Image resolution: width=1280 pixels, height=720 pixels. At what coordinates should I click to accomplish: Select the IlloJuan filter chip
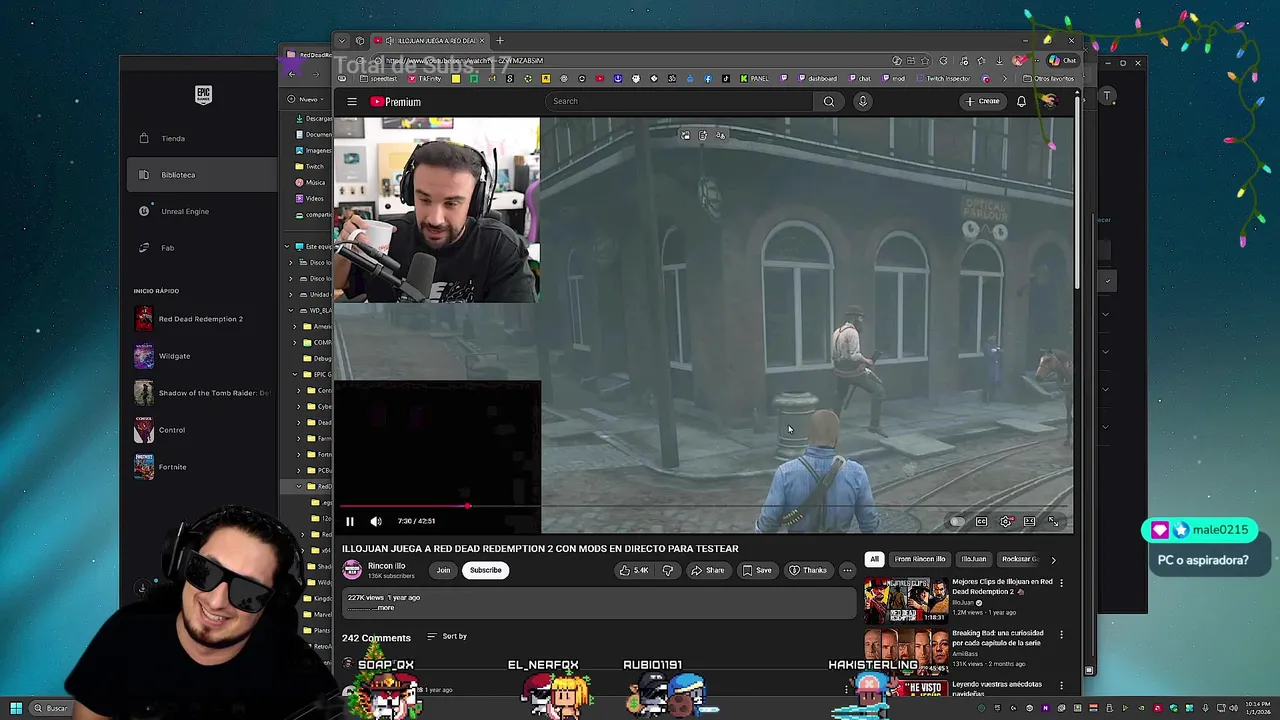(974, 559)
